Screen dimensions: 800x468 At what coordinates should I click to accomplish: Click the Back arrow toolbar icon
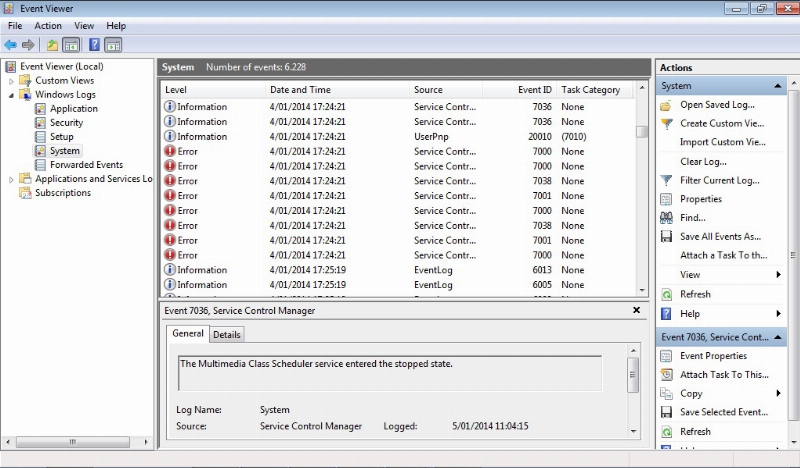coord(10,45)
